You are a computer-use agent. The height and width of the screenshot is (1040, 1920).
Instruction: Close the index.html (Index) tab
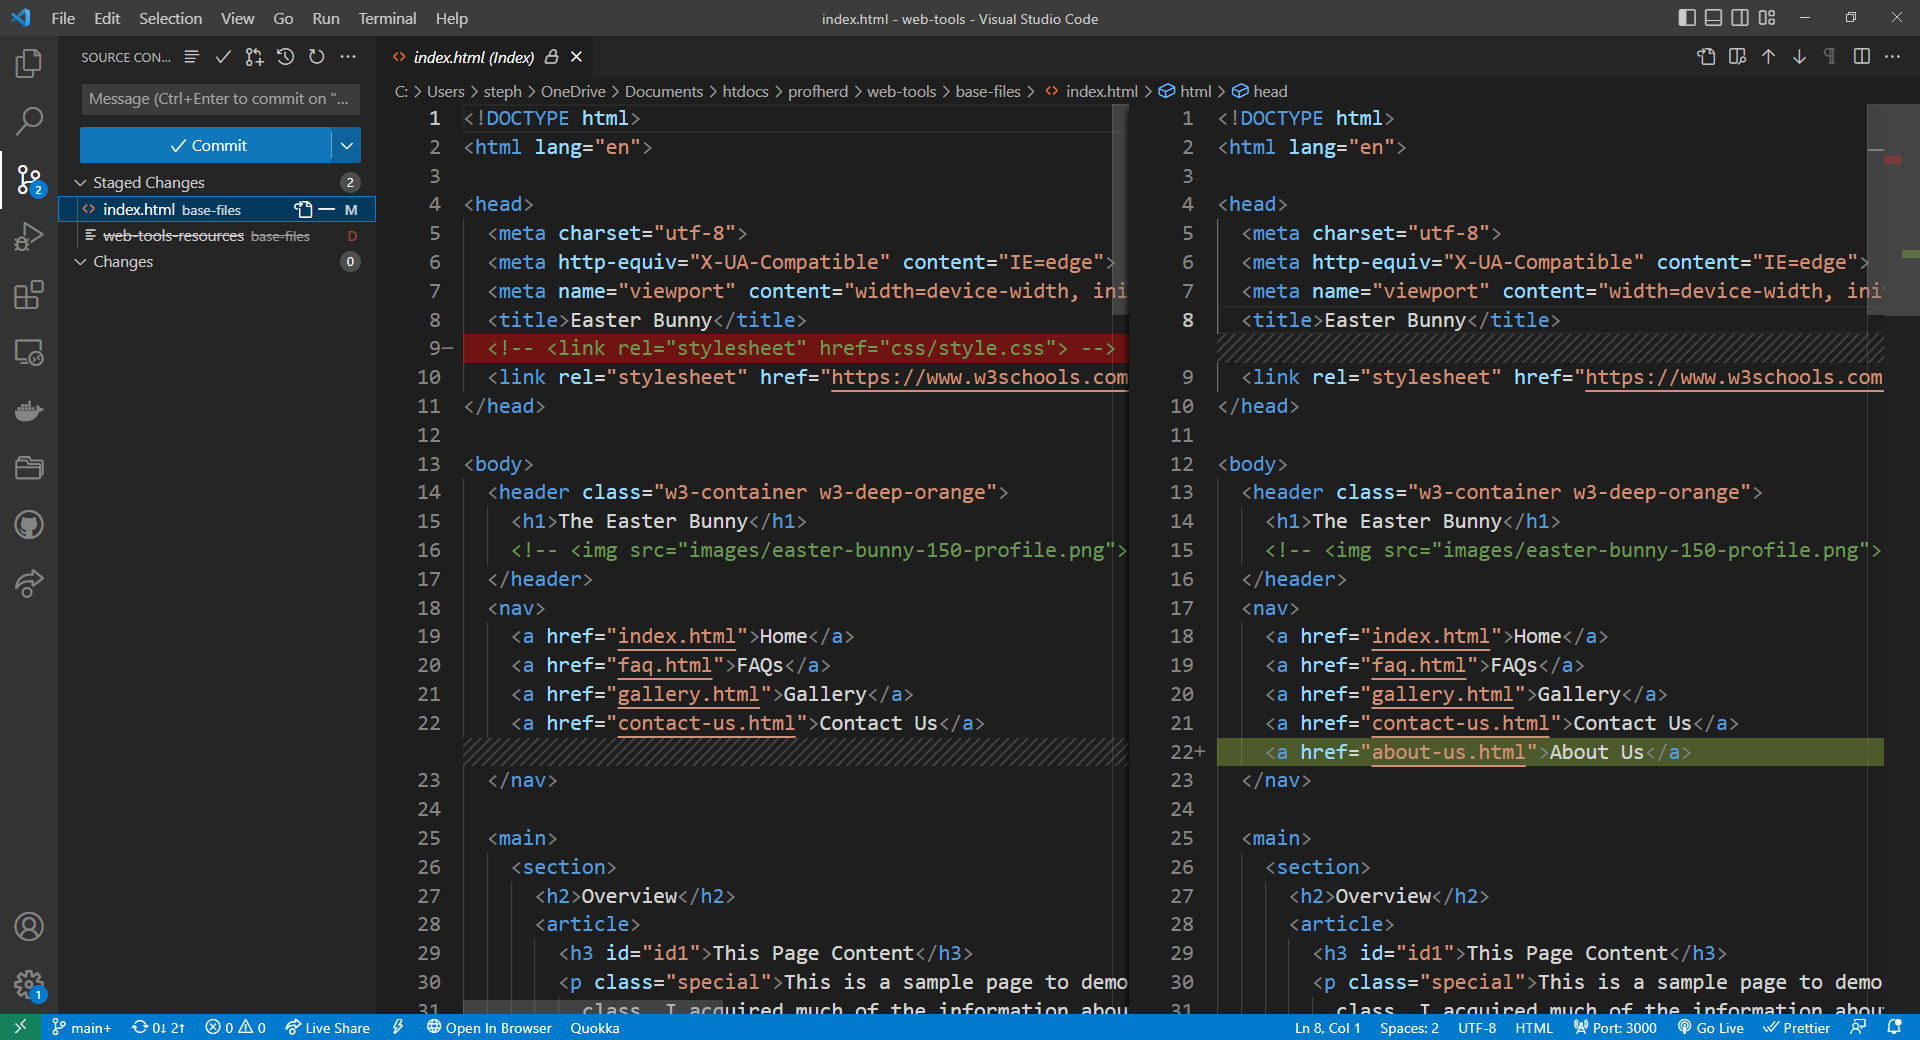coord(576,57)
